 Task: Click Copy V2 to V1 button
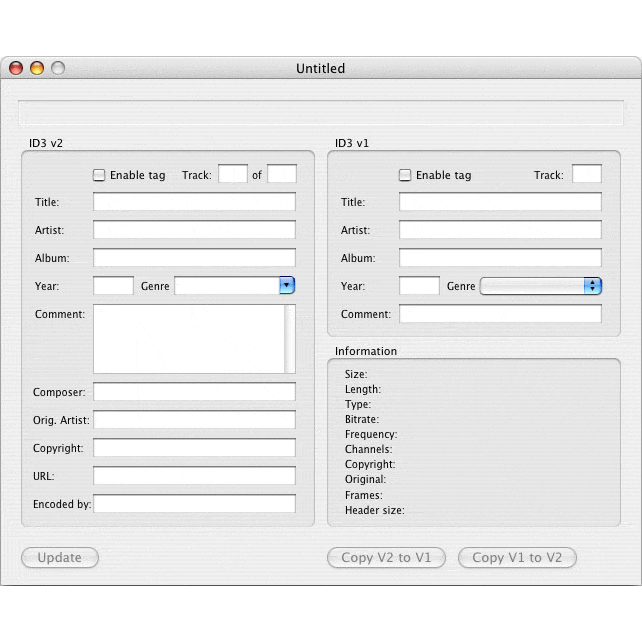386,557
